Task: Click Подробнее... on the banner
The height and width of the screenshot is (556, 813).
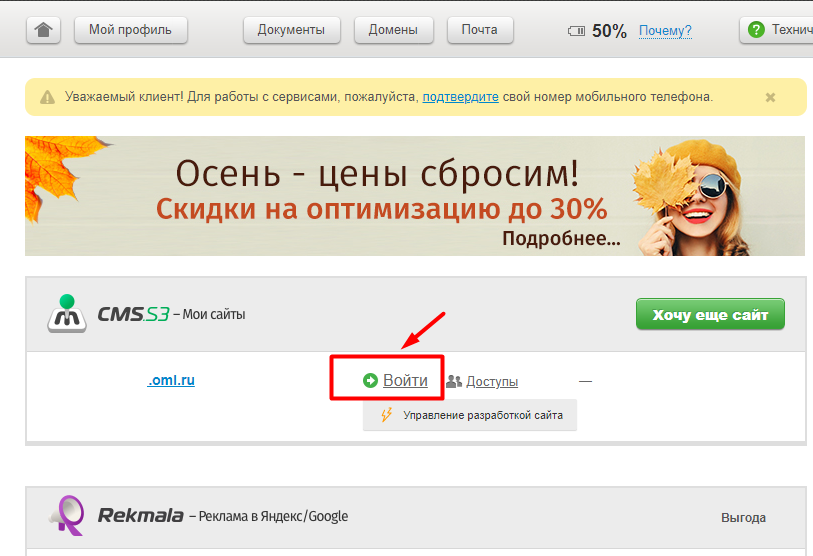Action: (561, 239)
